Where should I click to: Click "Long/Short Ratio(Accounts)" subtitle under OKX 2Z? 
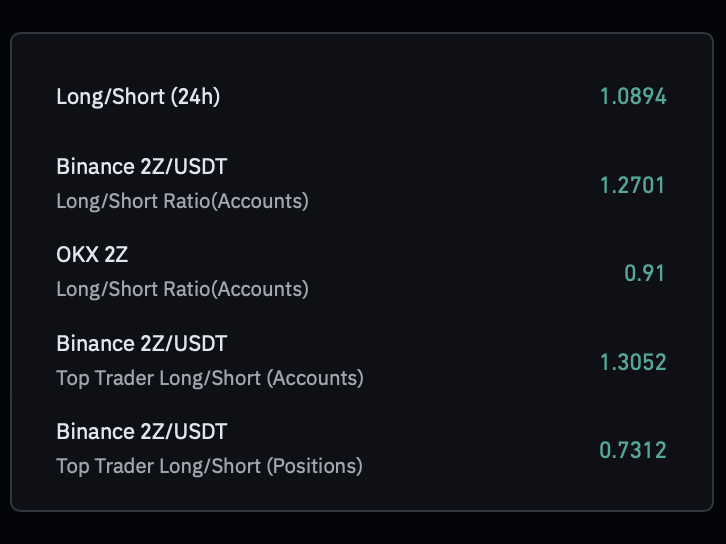tap(182, 289)
